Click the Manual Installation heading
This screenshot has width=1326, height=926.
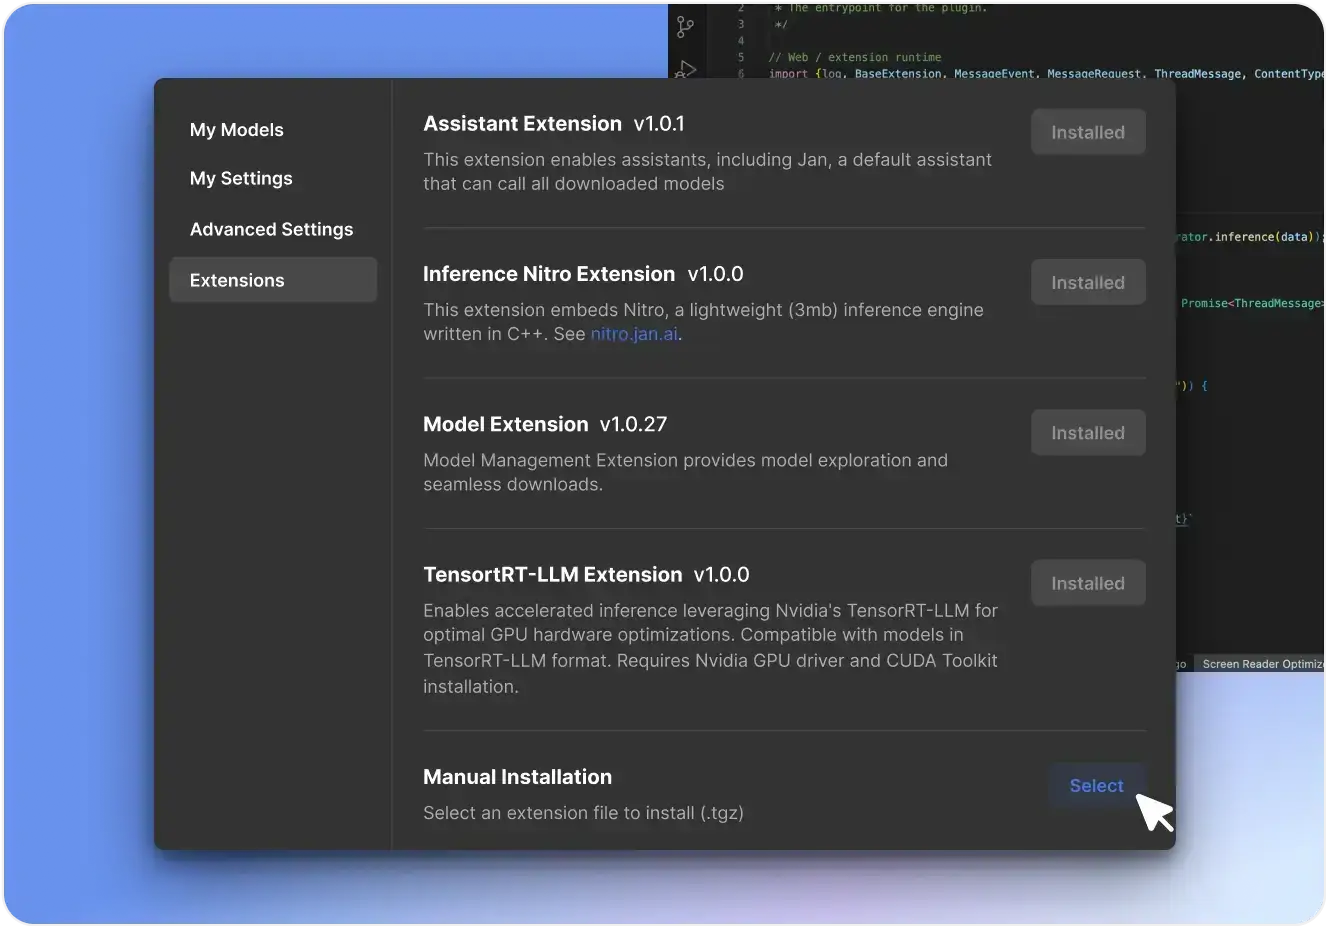click(x=517, y=777)
